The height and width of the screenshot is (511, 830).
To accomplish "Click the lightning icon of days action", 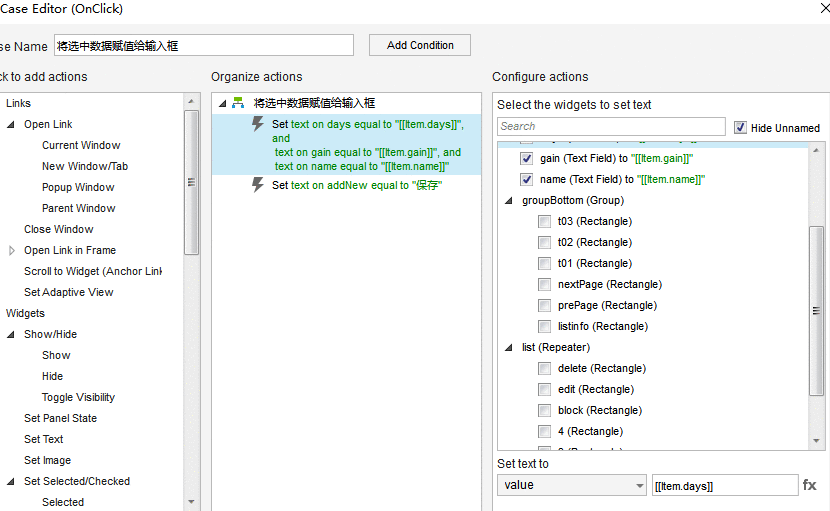I will 258,124.
